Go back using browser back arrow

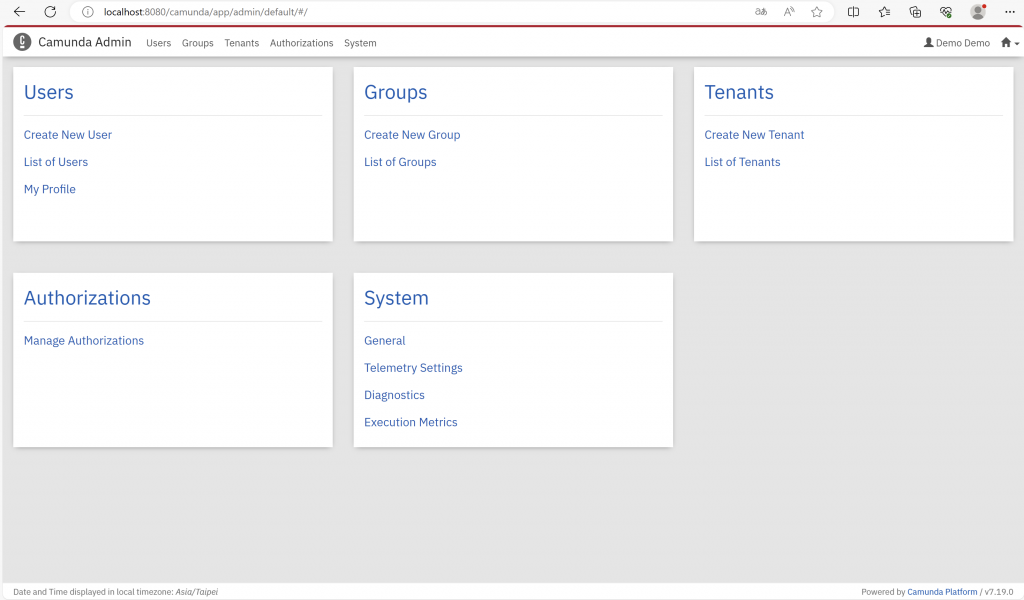point(20,12)
